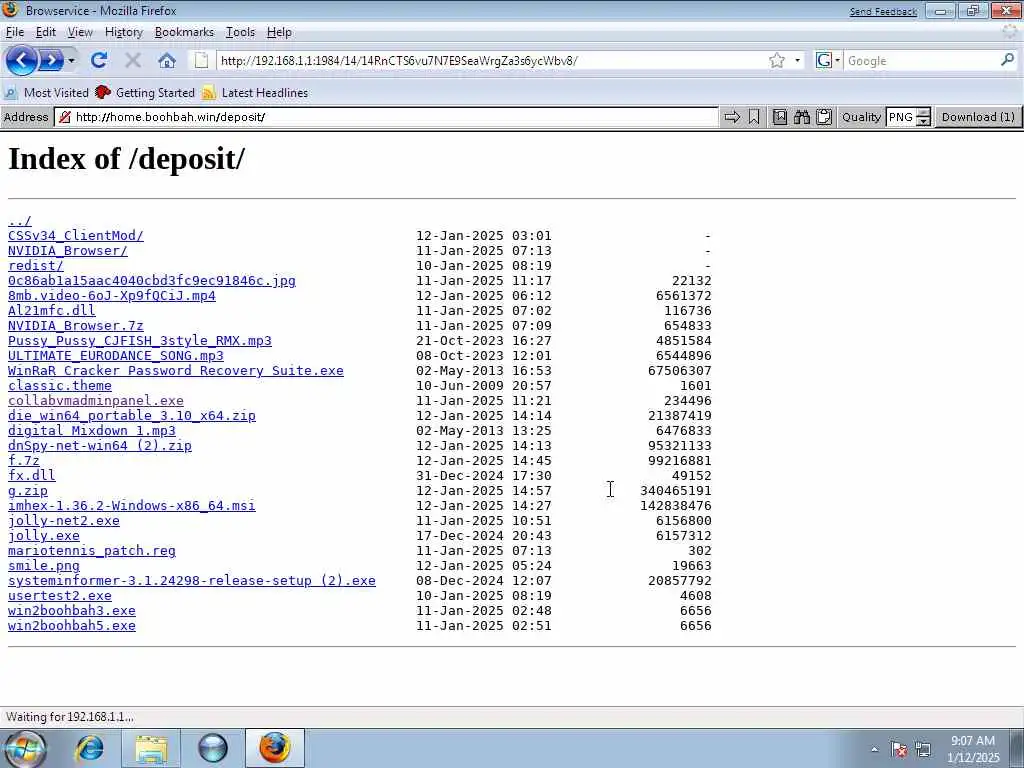Viewport: 1024px width, 768px height.
Task: Open the CSSv34_ClientMod/ folder
Action: click(76, 236)
